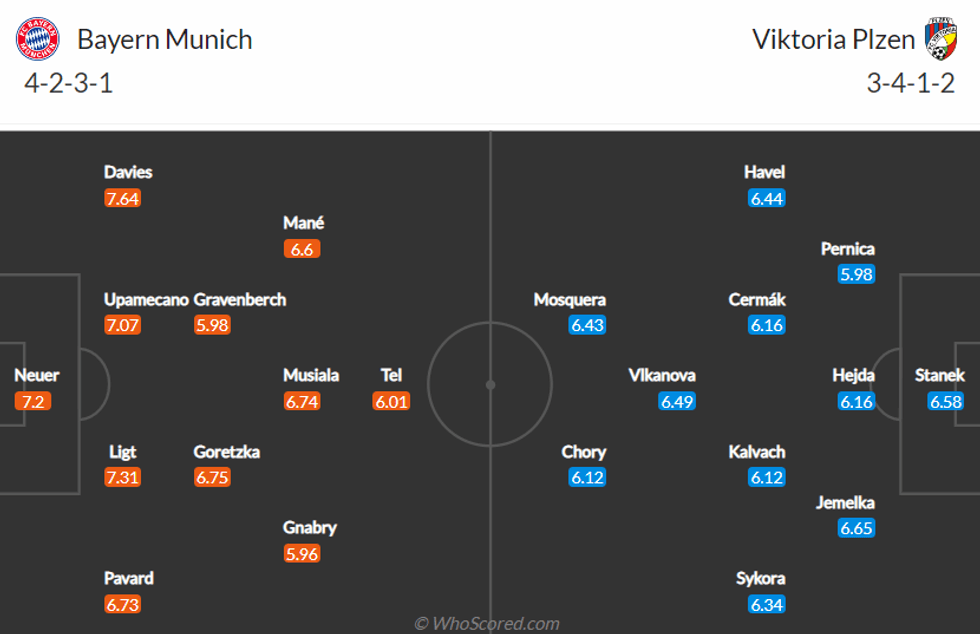
Task: Click Sykora's 6.34 rating badge
Action: 767,604
